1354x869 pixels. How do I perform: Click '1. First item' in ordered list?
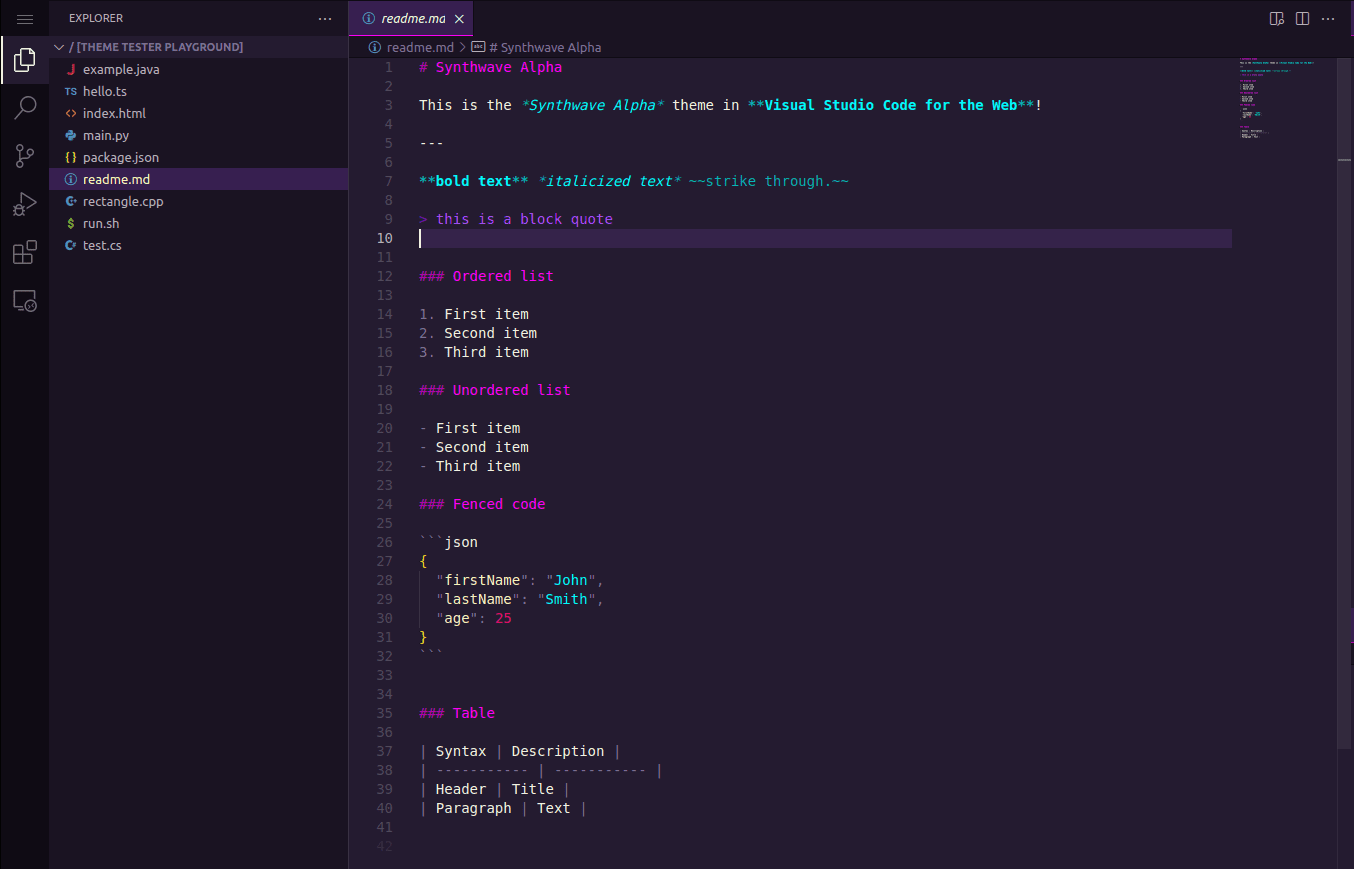point(474,315)
